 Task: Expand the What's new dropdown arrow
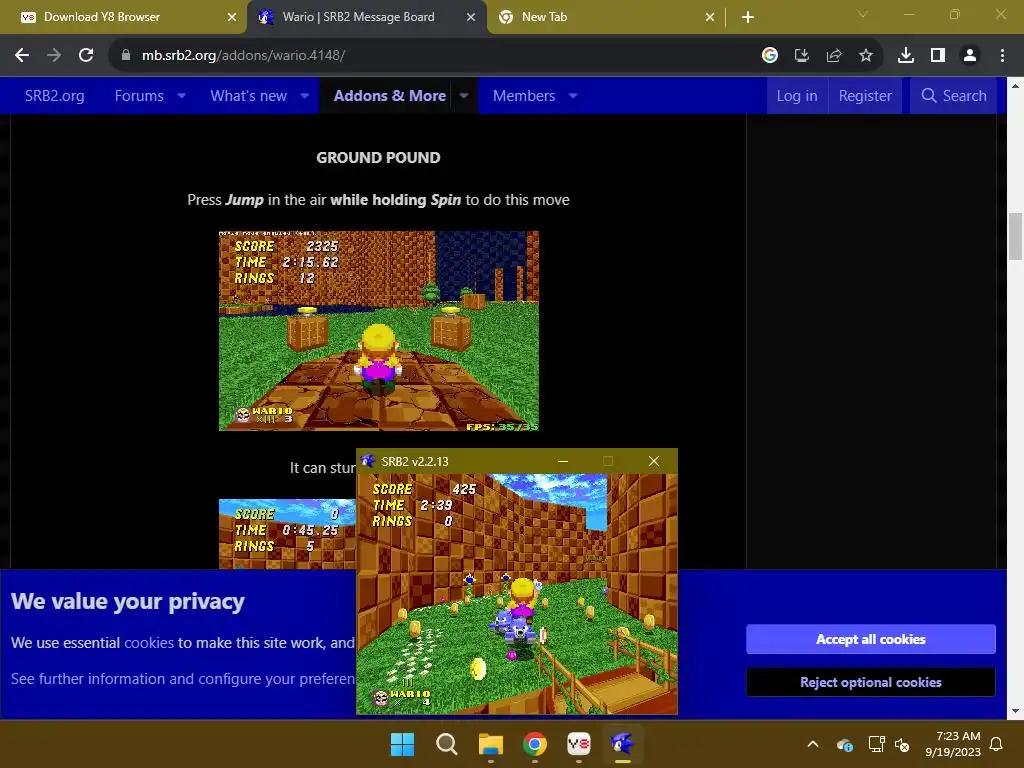(x=304, y=96)
